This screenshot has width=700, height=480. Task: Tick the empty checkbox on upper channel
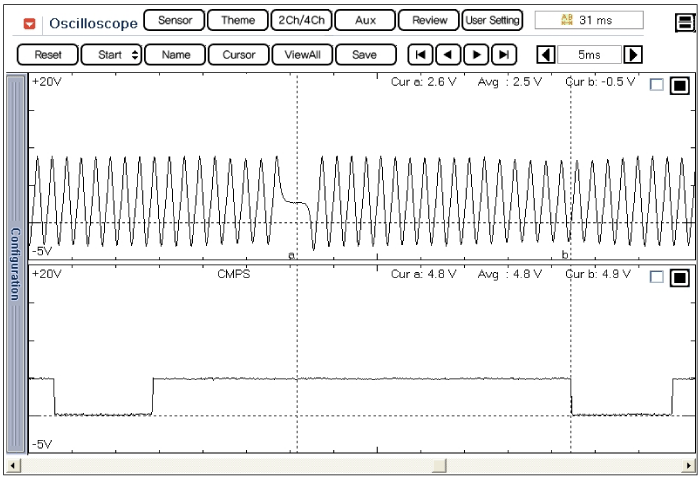pyautogui.click(x=657, y=84)
